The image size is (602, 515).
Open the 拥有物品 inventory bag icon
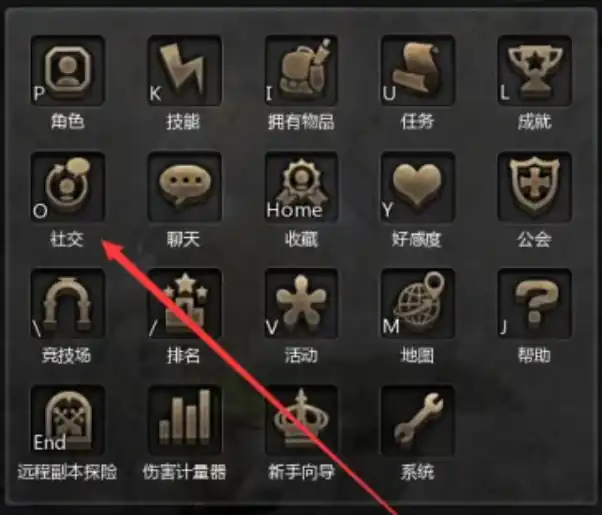point(301,71)
